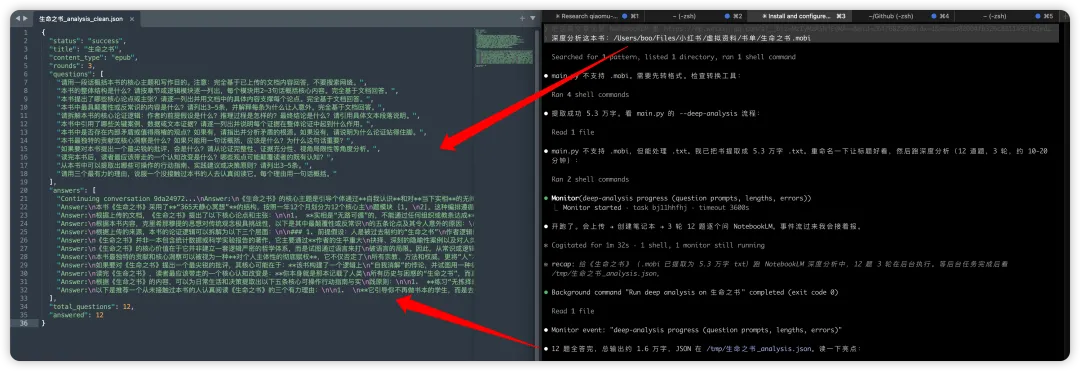
Task: Open the ~/Github (-zsh) terminal tab
Action: [904, 15]
